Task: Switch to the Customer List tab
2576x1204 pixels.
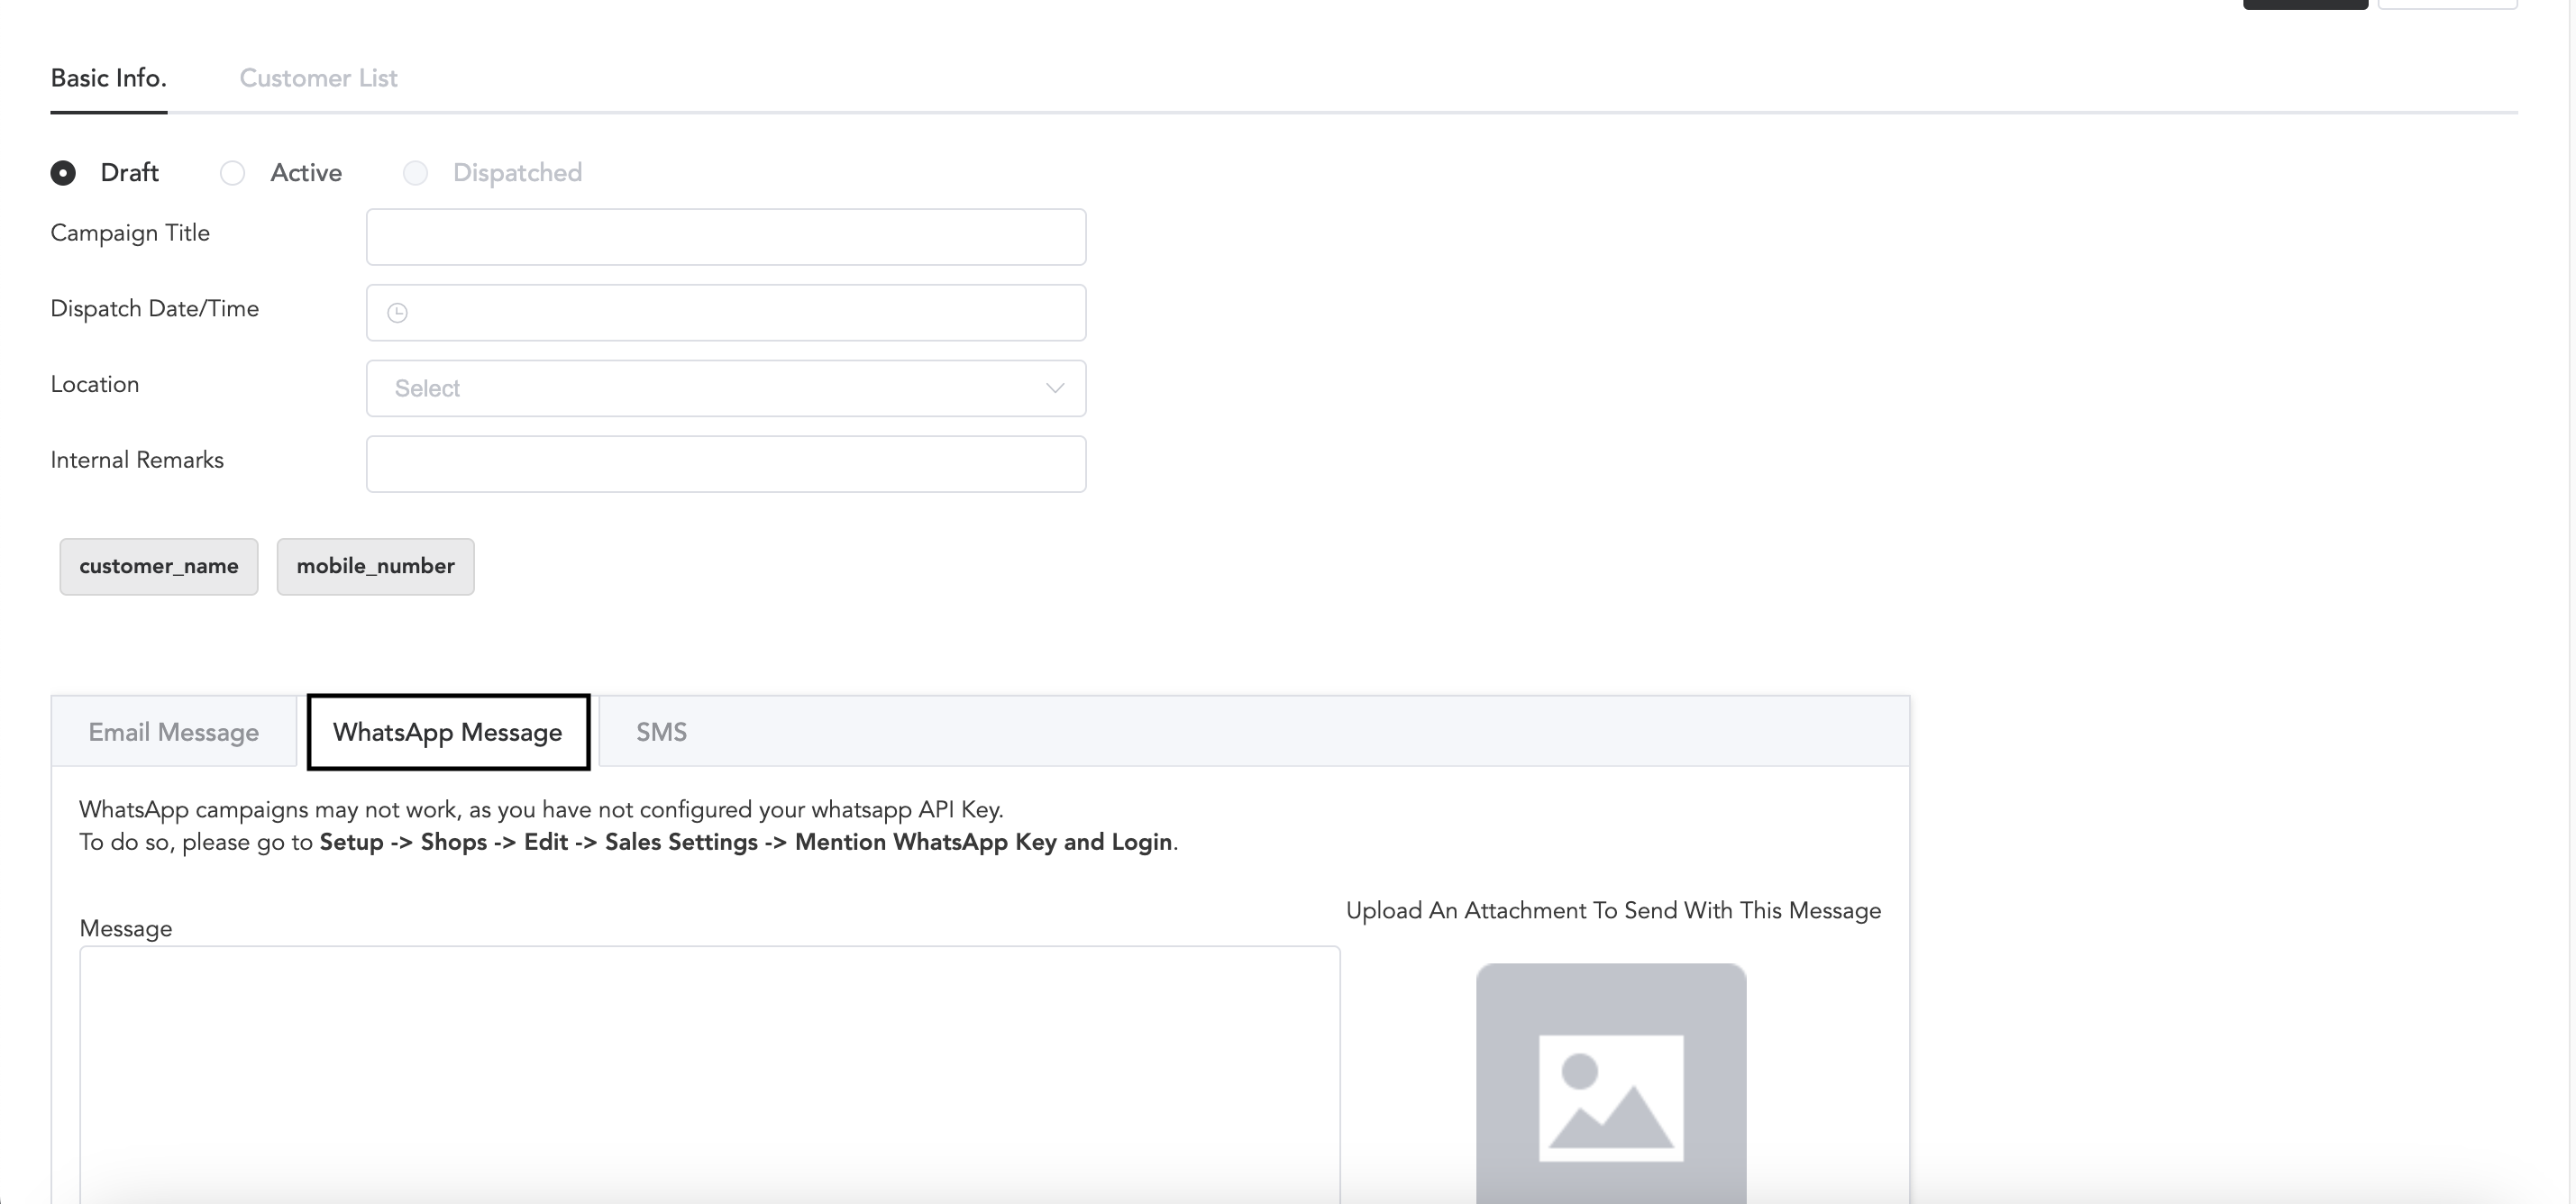Action: (318, 78)
